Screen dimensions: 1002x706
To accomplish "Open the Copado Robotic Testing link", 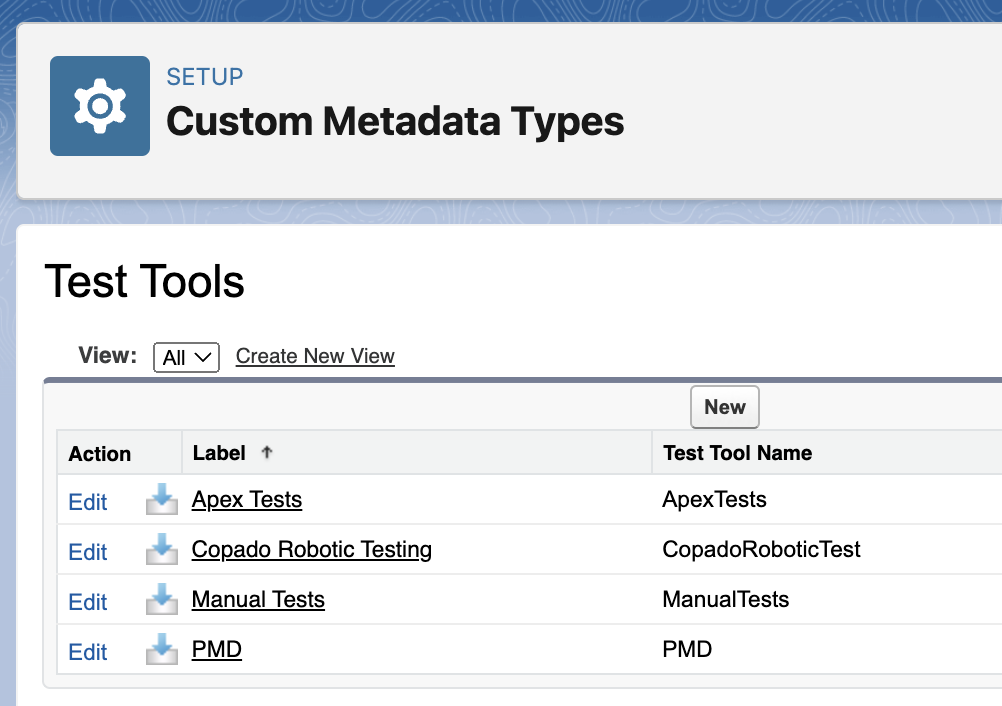I will pos(312,549).
